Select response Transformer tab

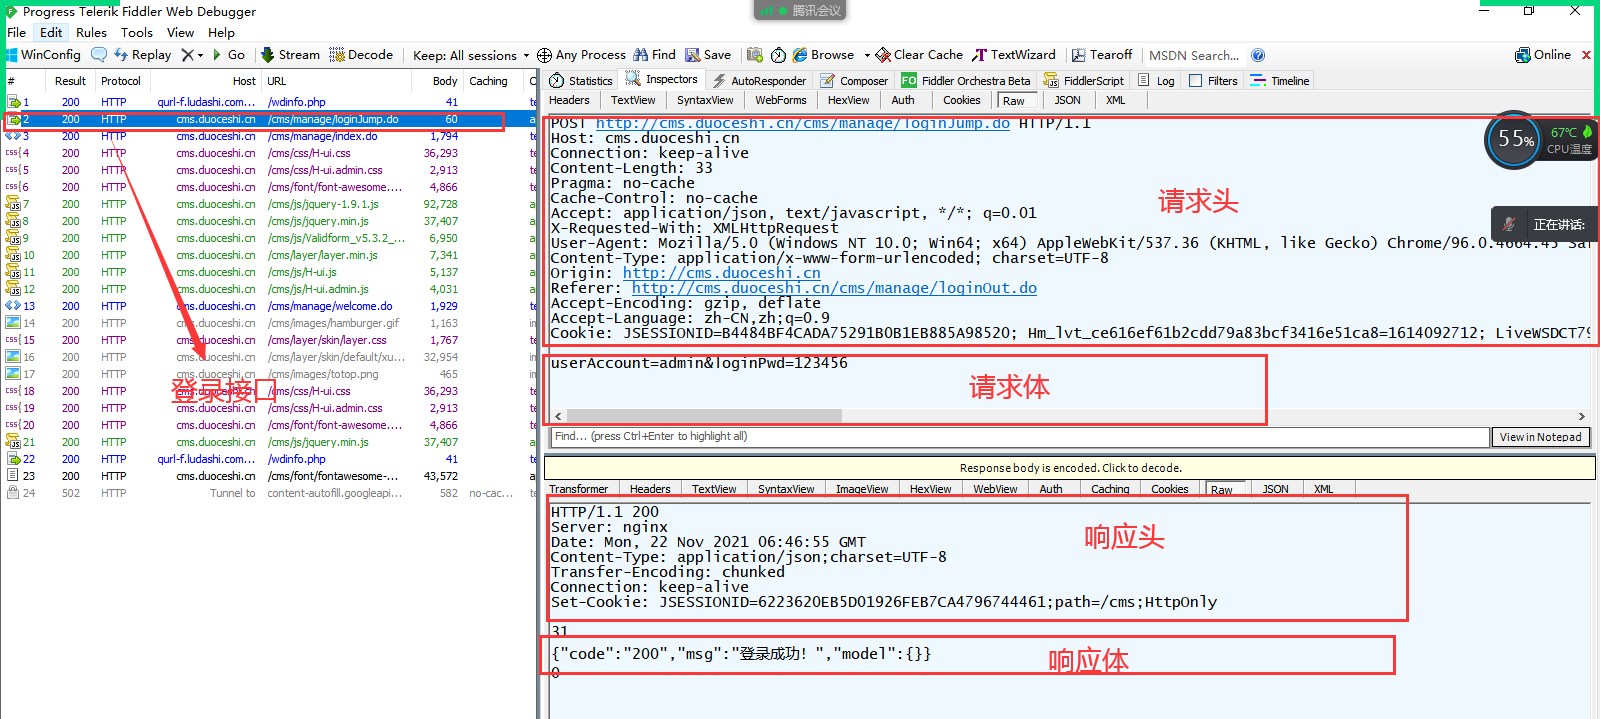pos(578,489)
